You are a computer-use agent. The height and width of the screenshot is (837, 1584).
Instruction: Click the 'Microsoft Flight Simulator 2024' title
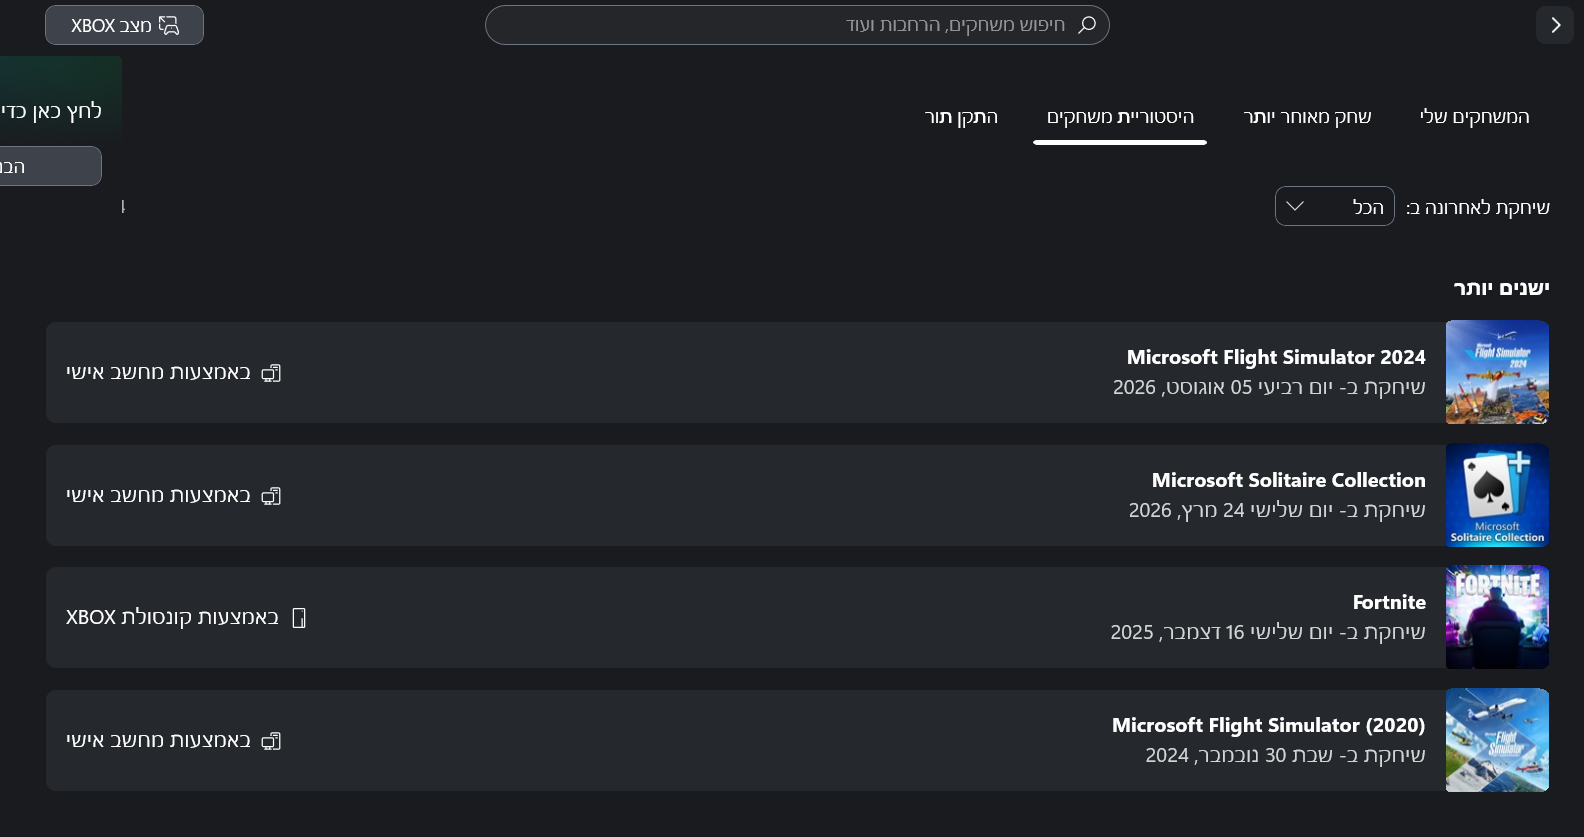point(1276,357)
